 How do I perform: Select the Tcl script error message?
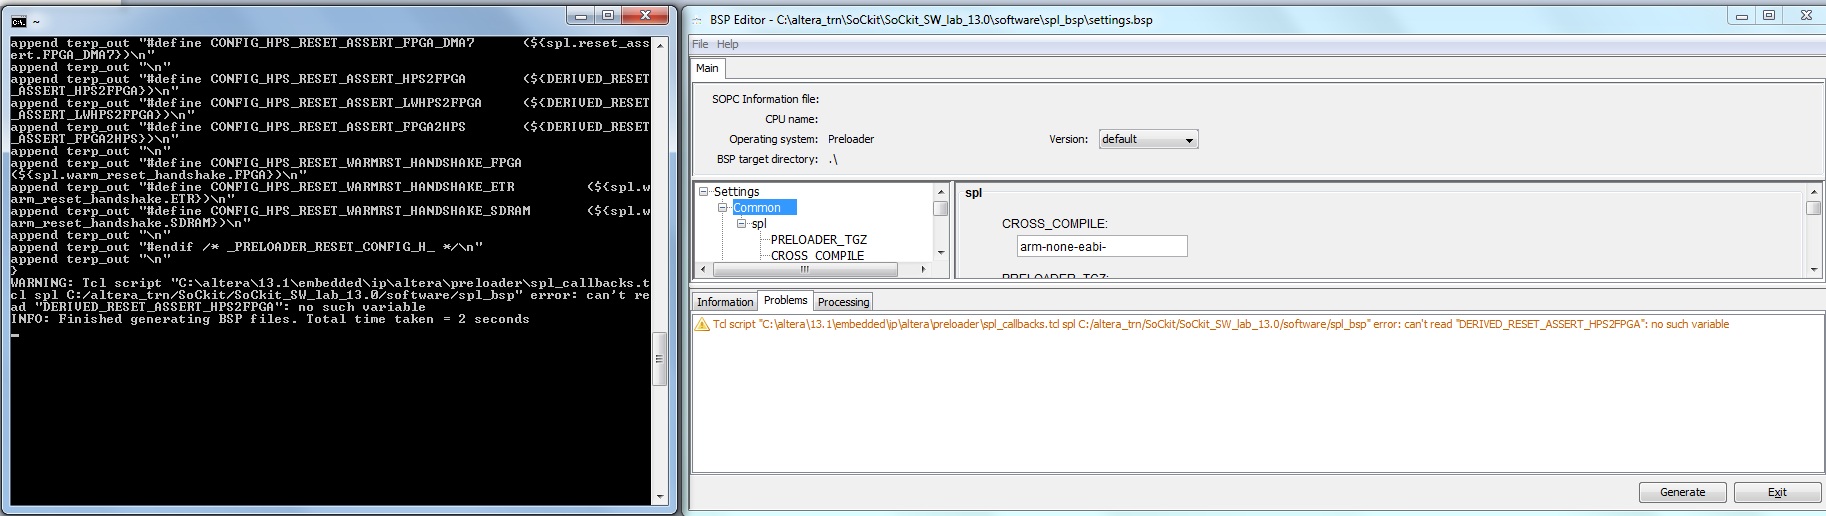coord(1220,324)
